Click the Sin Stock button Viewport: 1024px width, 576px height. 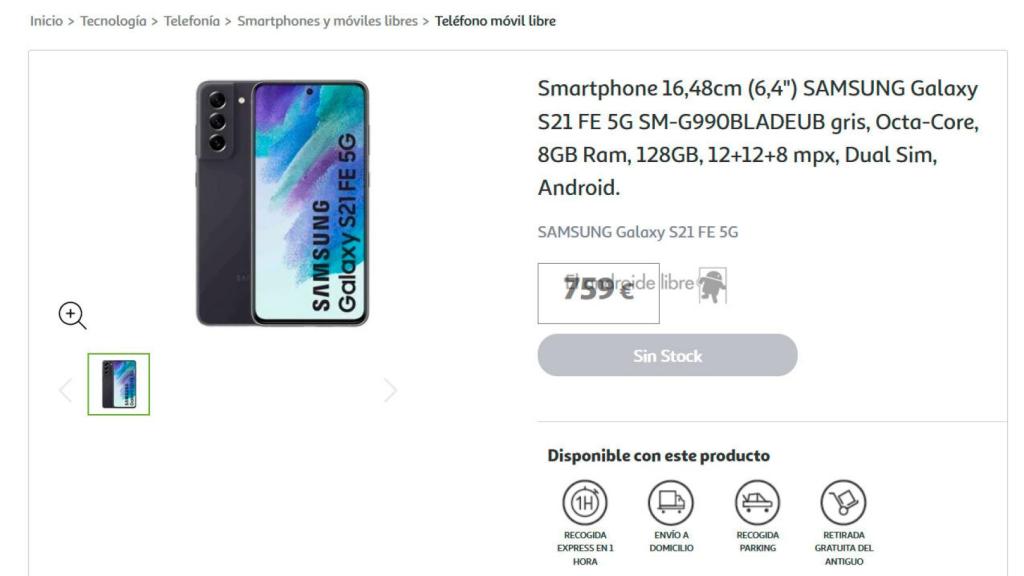667,355
